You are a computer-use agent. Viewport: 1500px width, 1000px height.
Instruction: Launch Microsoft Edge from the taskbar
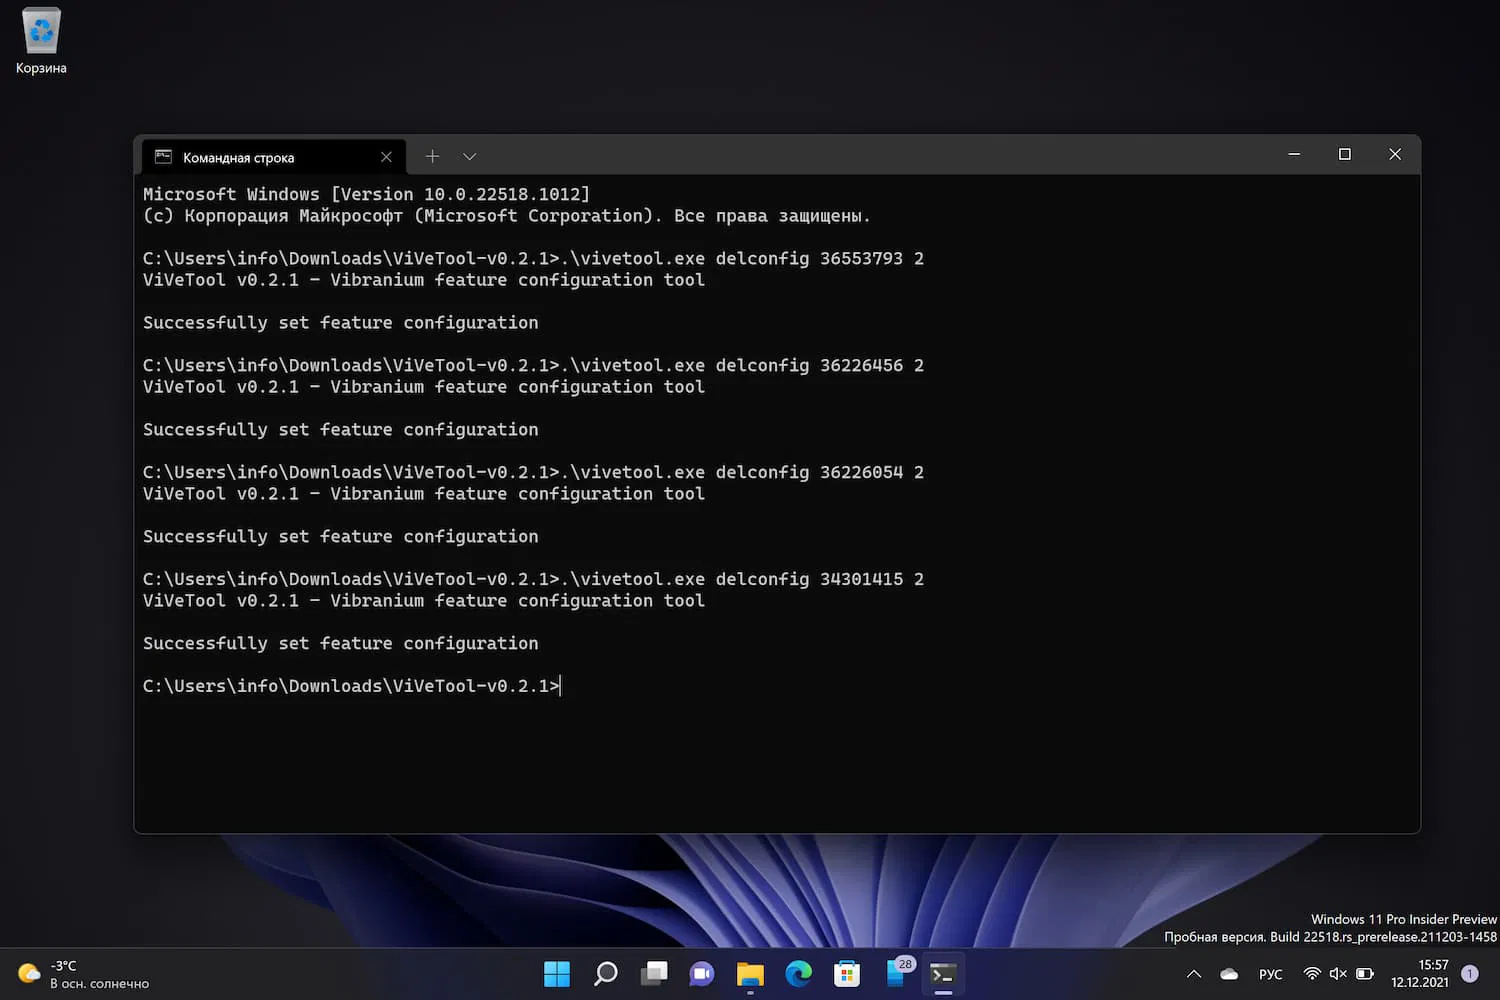[798, 974]
